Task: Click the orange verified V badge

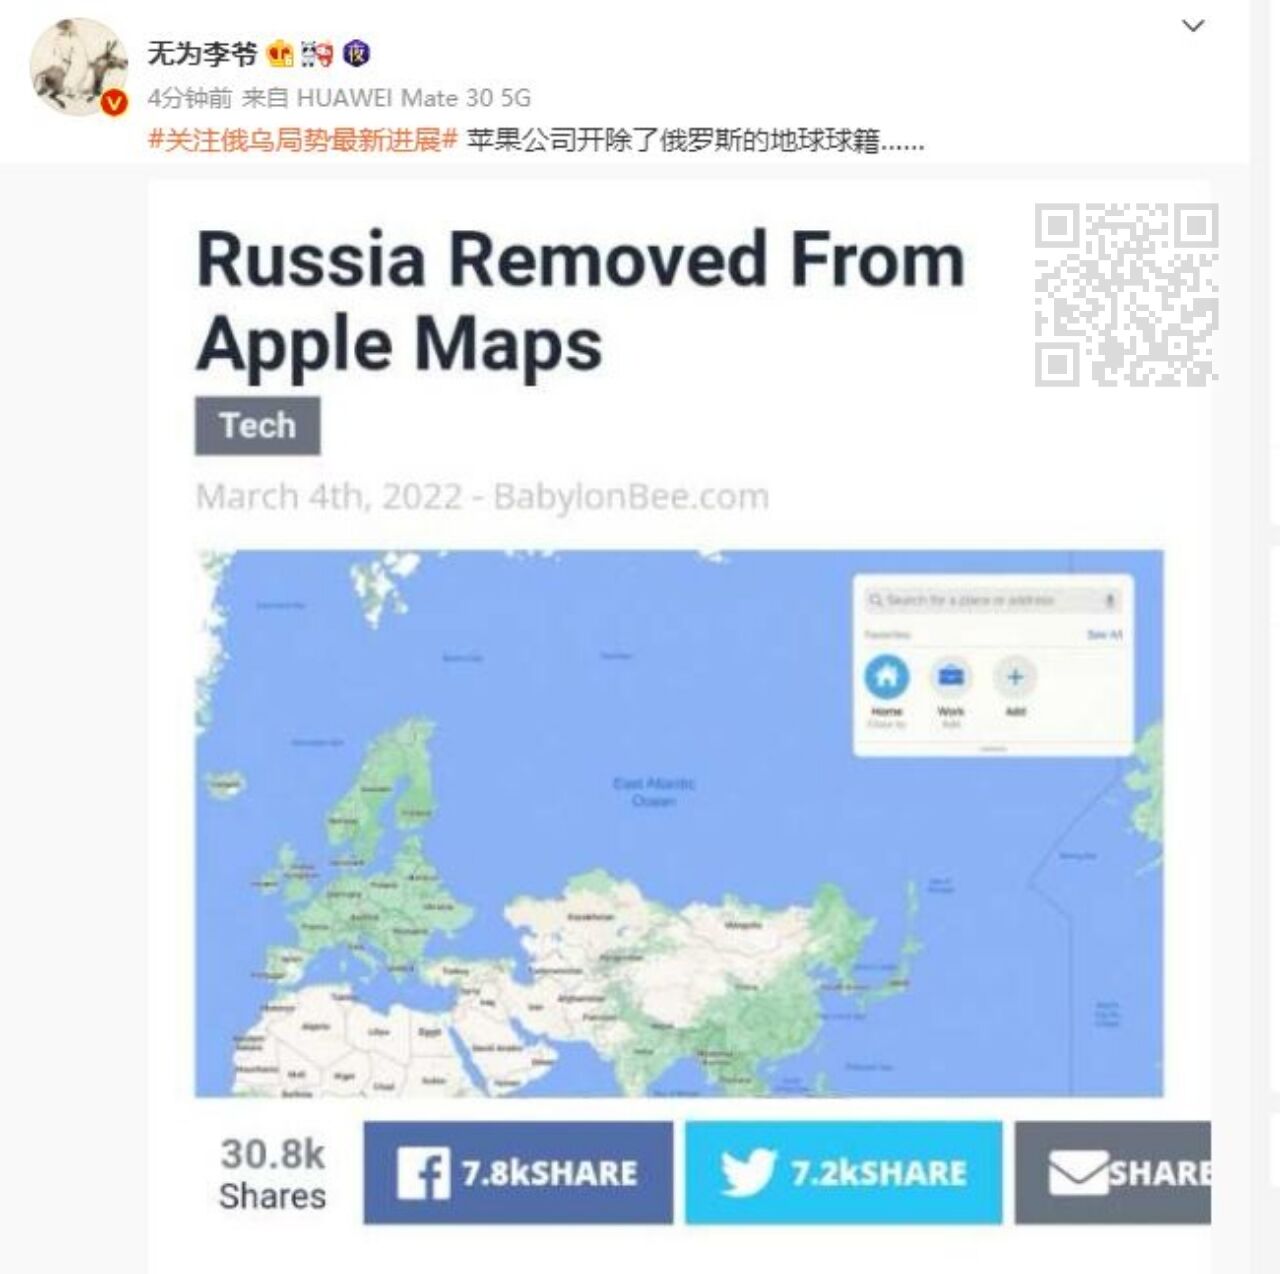Action: (x=113, y=102)
